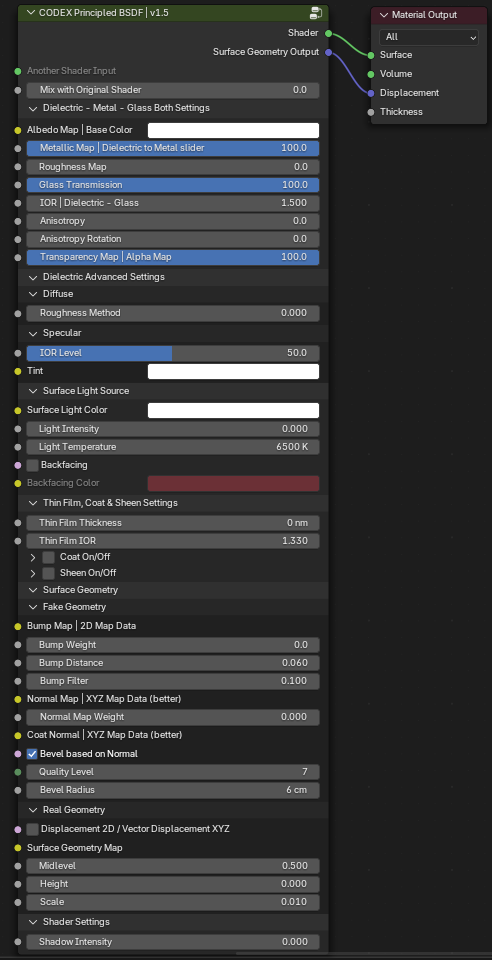Click the Transparency Map Alpha Map slider

[173, 258]
